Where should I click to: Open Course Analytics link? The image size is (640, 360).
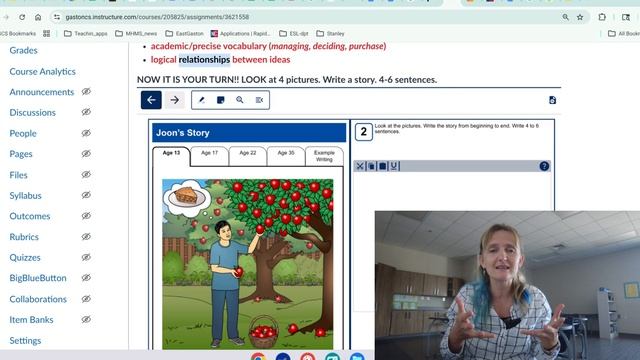[42, 71]
